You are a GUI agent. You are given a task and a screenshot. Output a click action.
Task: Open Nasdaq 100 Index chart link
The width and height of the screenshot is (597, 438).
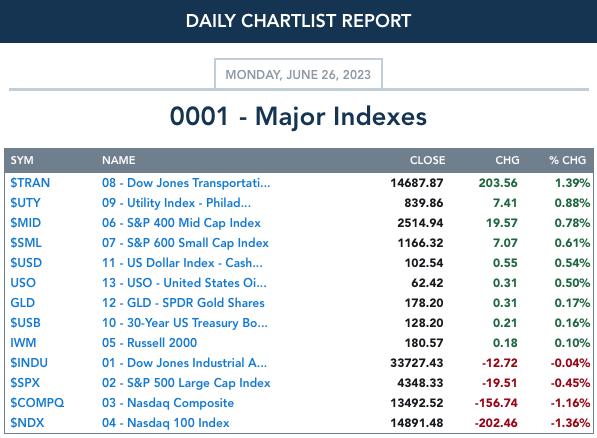166,423
